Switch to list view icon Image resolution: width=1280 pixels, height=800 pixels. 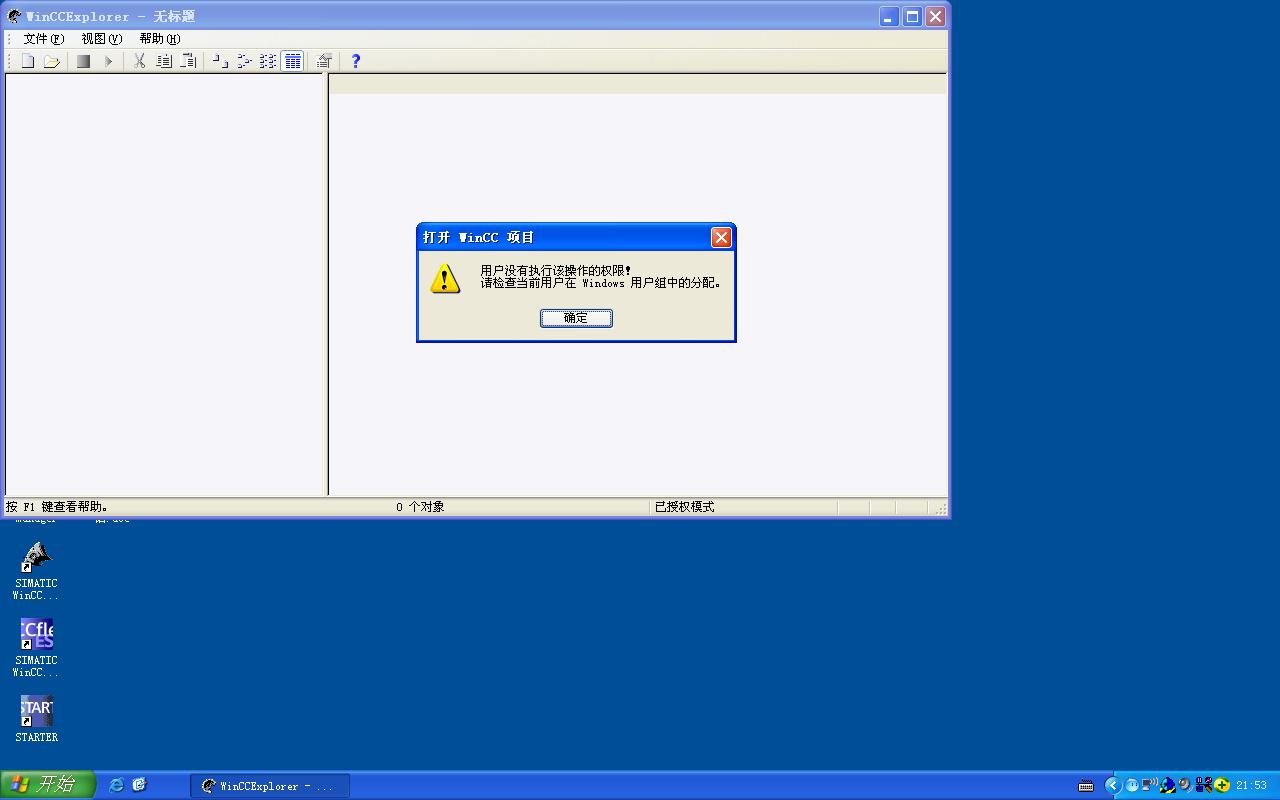(x=268, y=61)
